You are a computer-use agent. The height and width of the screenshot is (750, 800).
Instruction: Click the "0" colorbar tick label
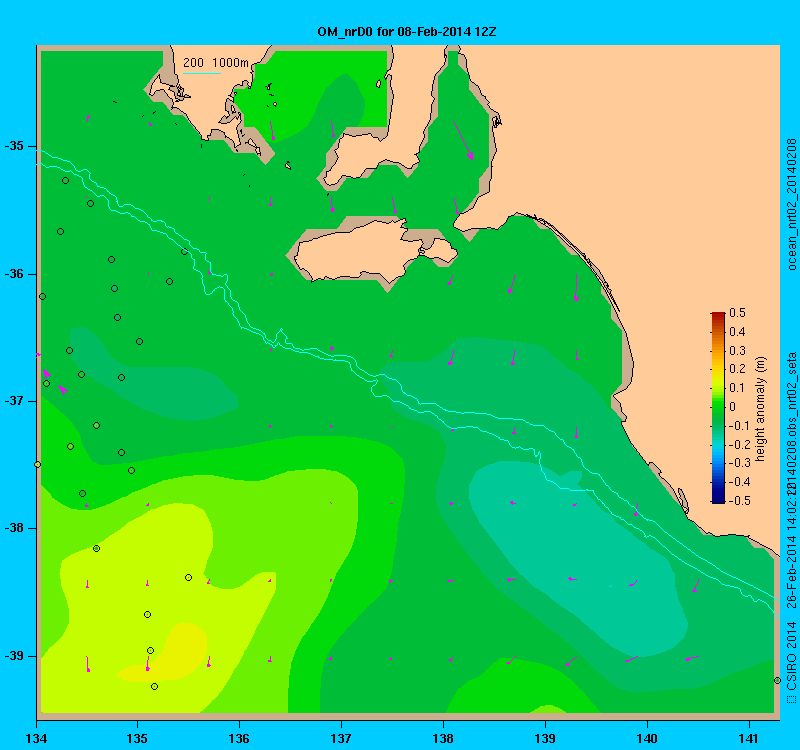(733, 407)
